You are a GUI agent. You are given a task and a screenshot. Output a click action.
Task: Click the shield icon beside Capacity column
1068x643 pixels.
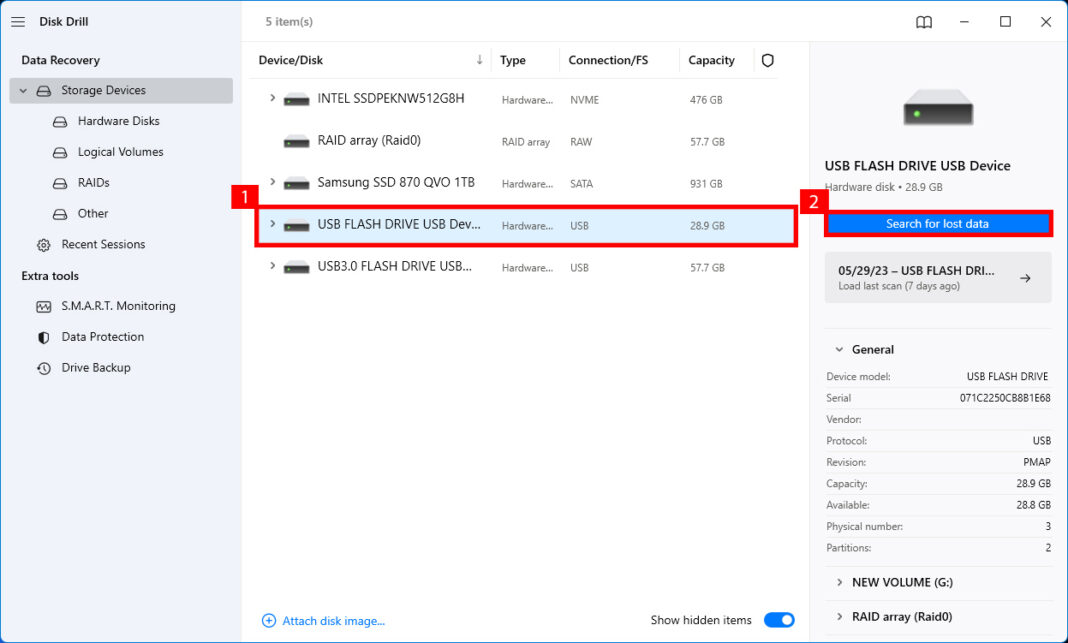[767, 60]
